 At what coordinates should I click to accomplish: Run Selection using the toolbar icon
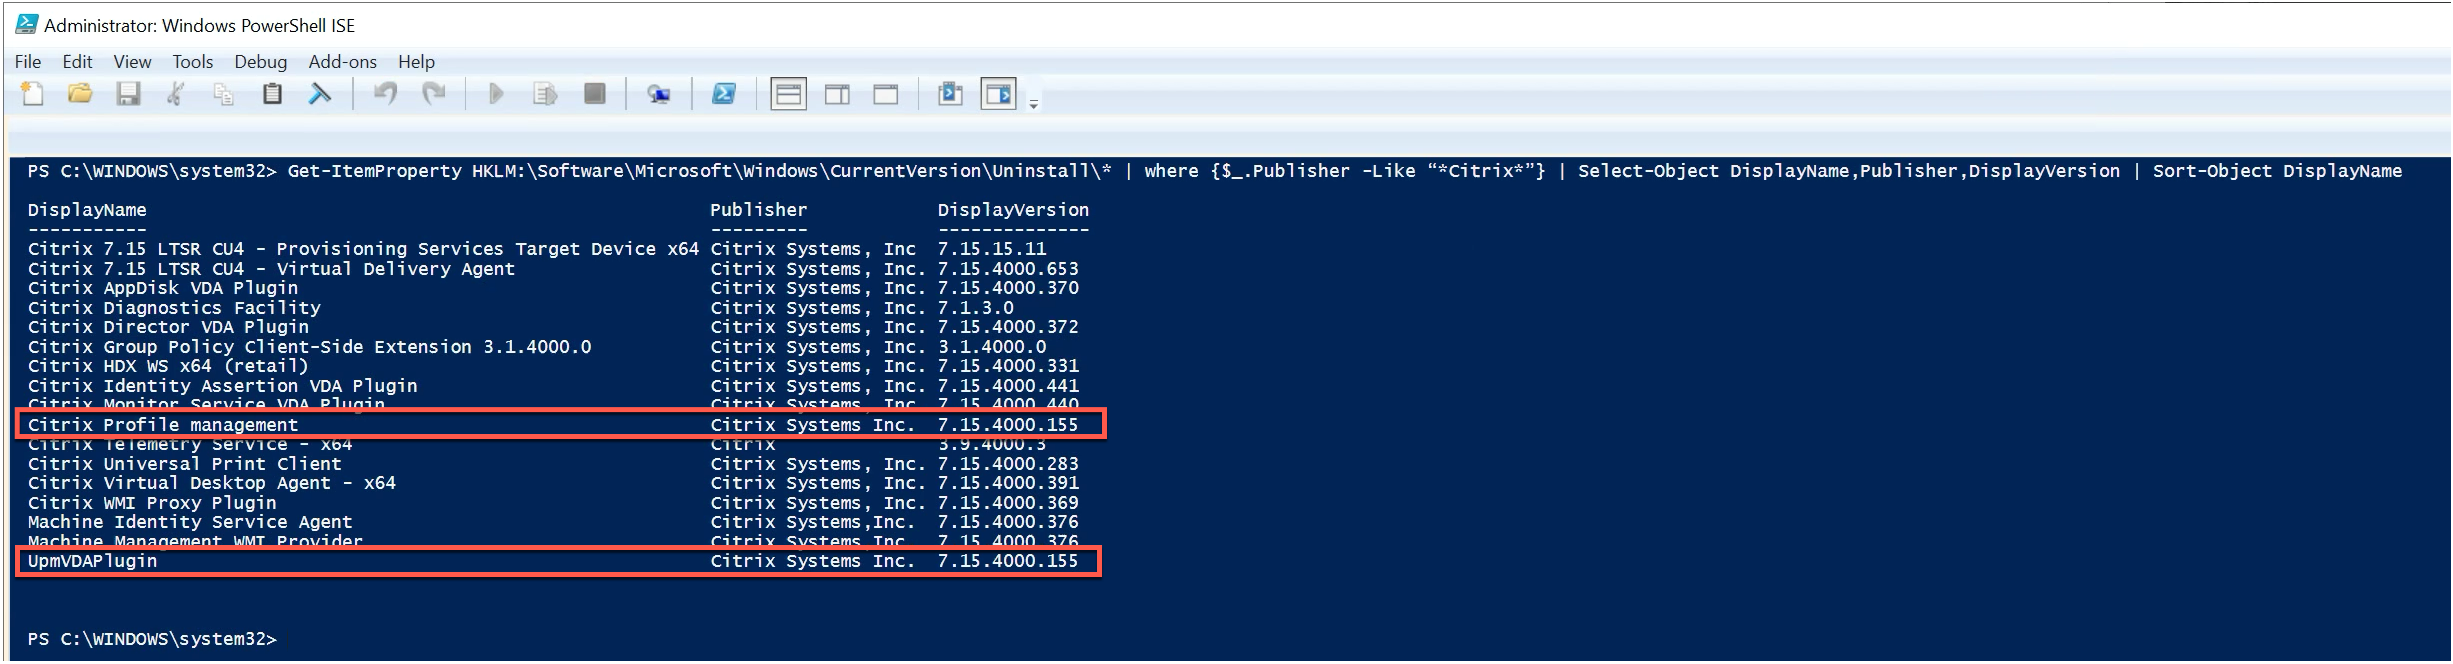click(545, 94)
